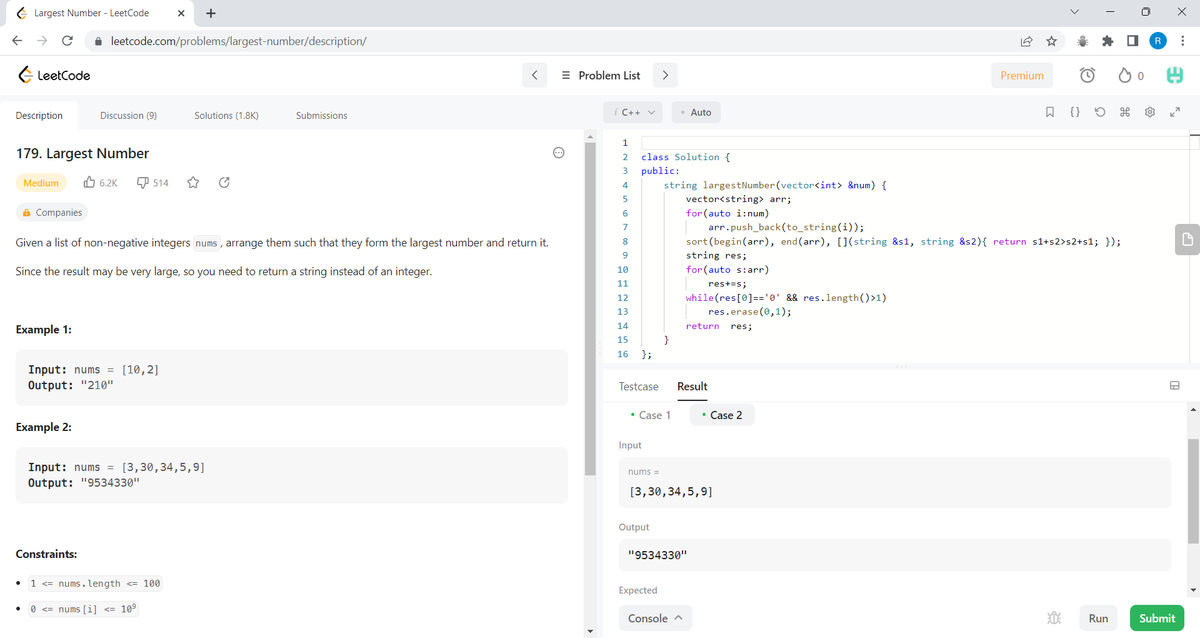Open editor settings gear
Screen dimensions: 1200x638
[x=1149, y=113]
